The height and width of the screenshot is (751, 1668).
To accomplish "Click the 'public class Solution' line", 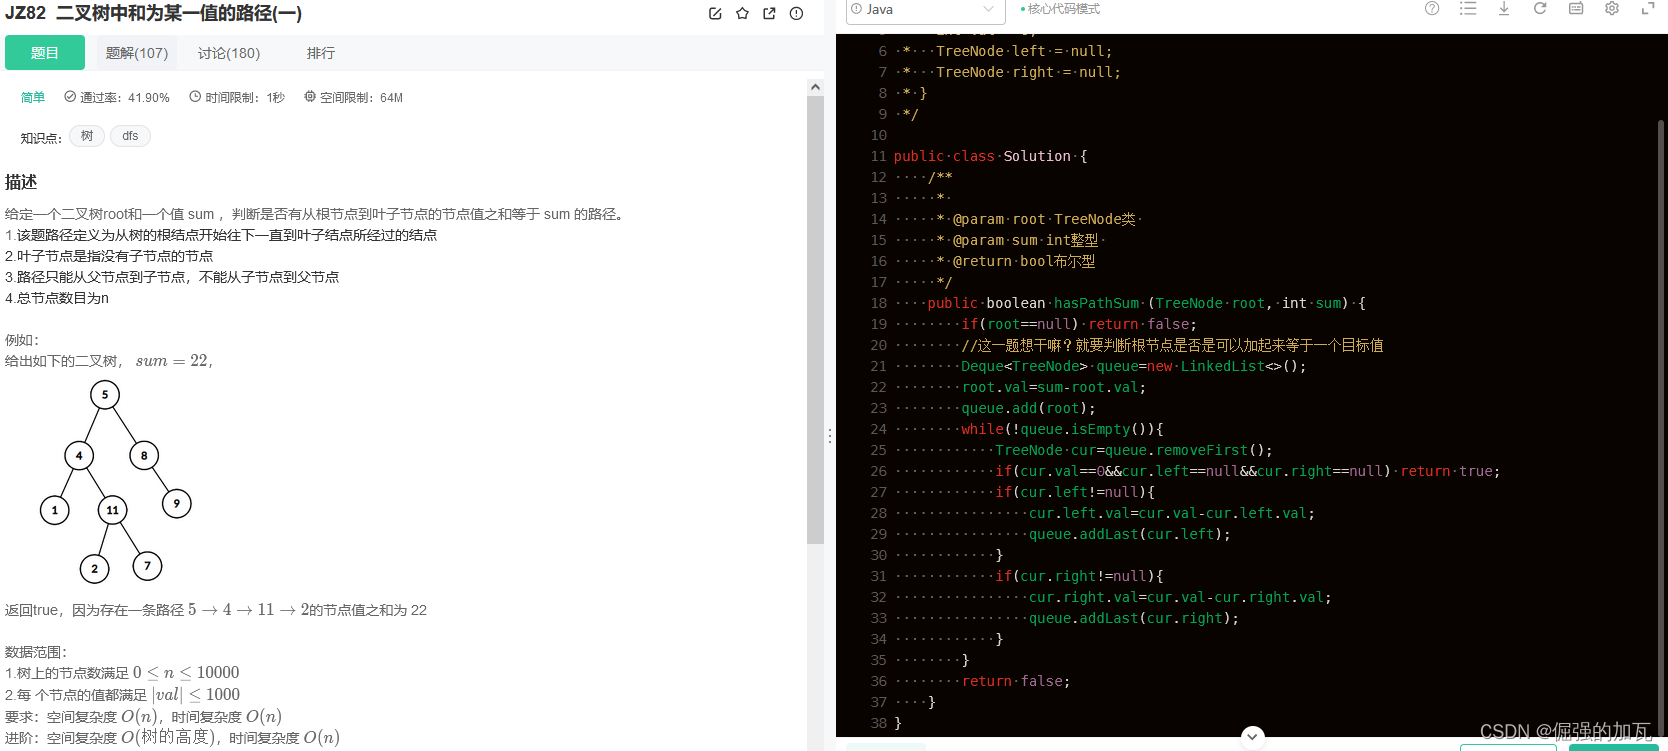I will pos(990,156).
